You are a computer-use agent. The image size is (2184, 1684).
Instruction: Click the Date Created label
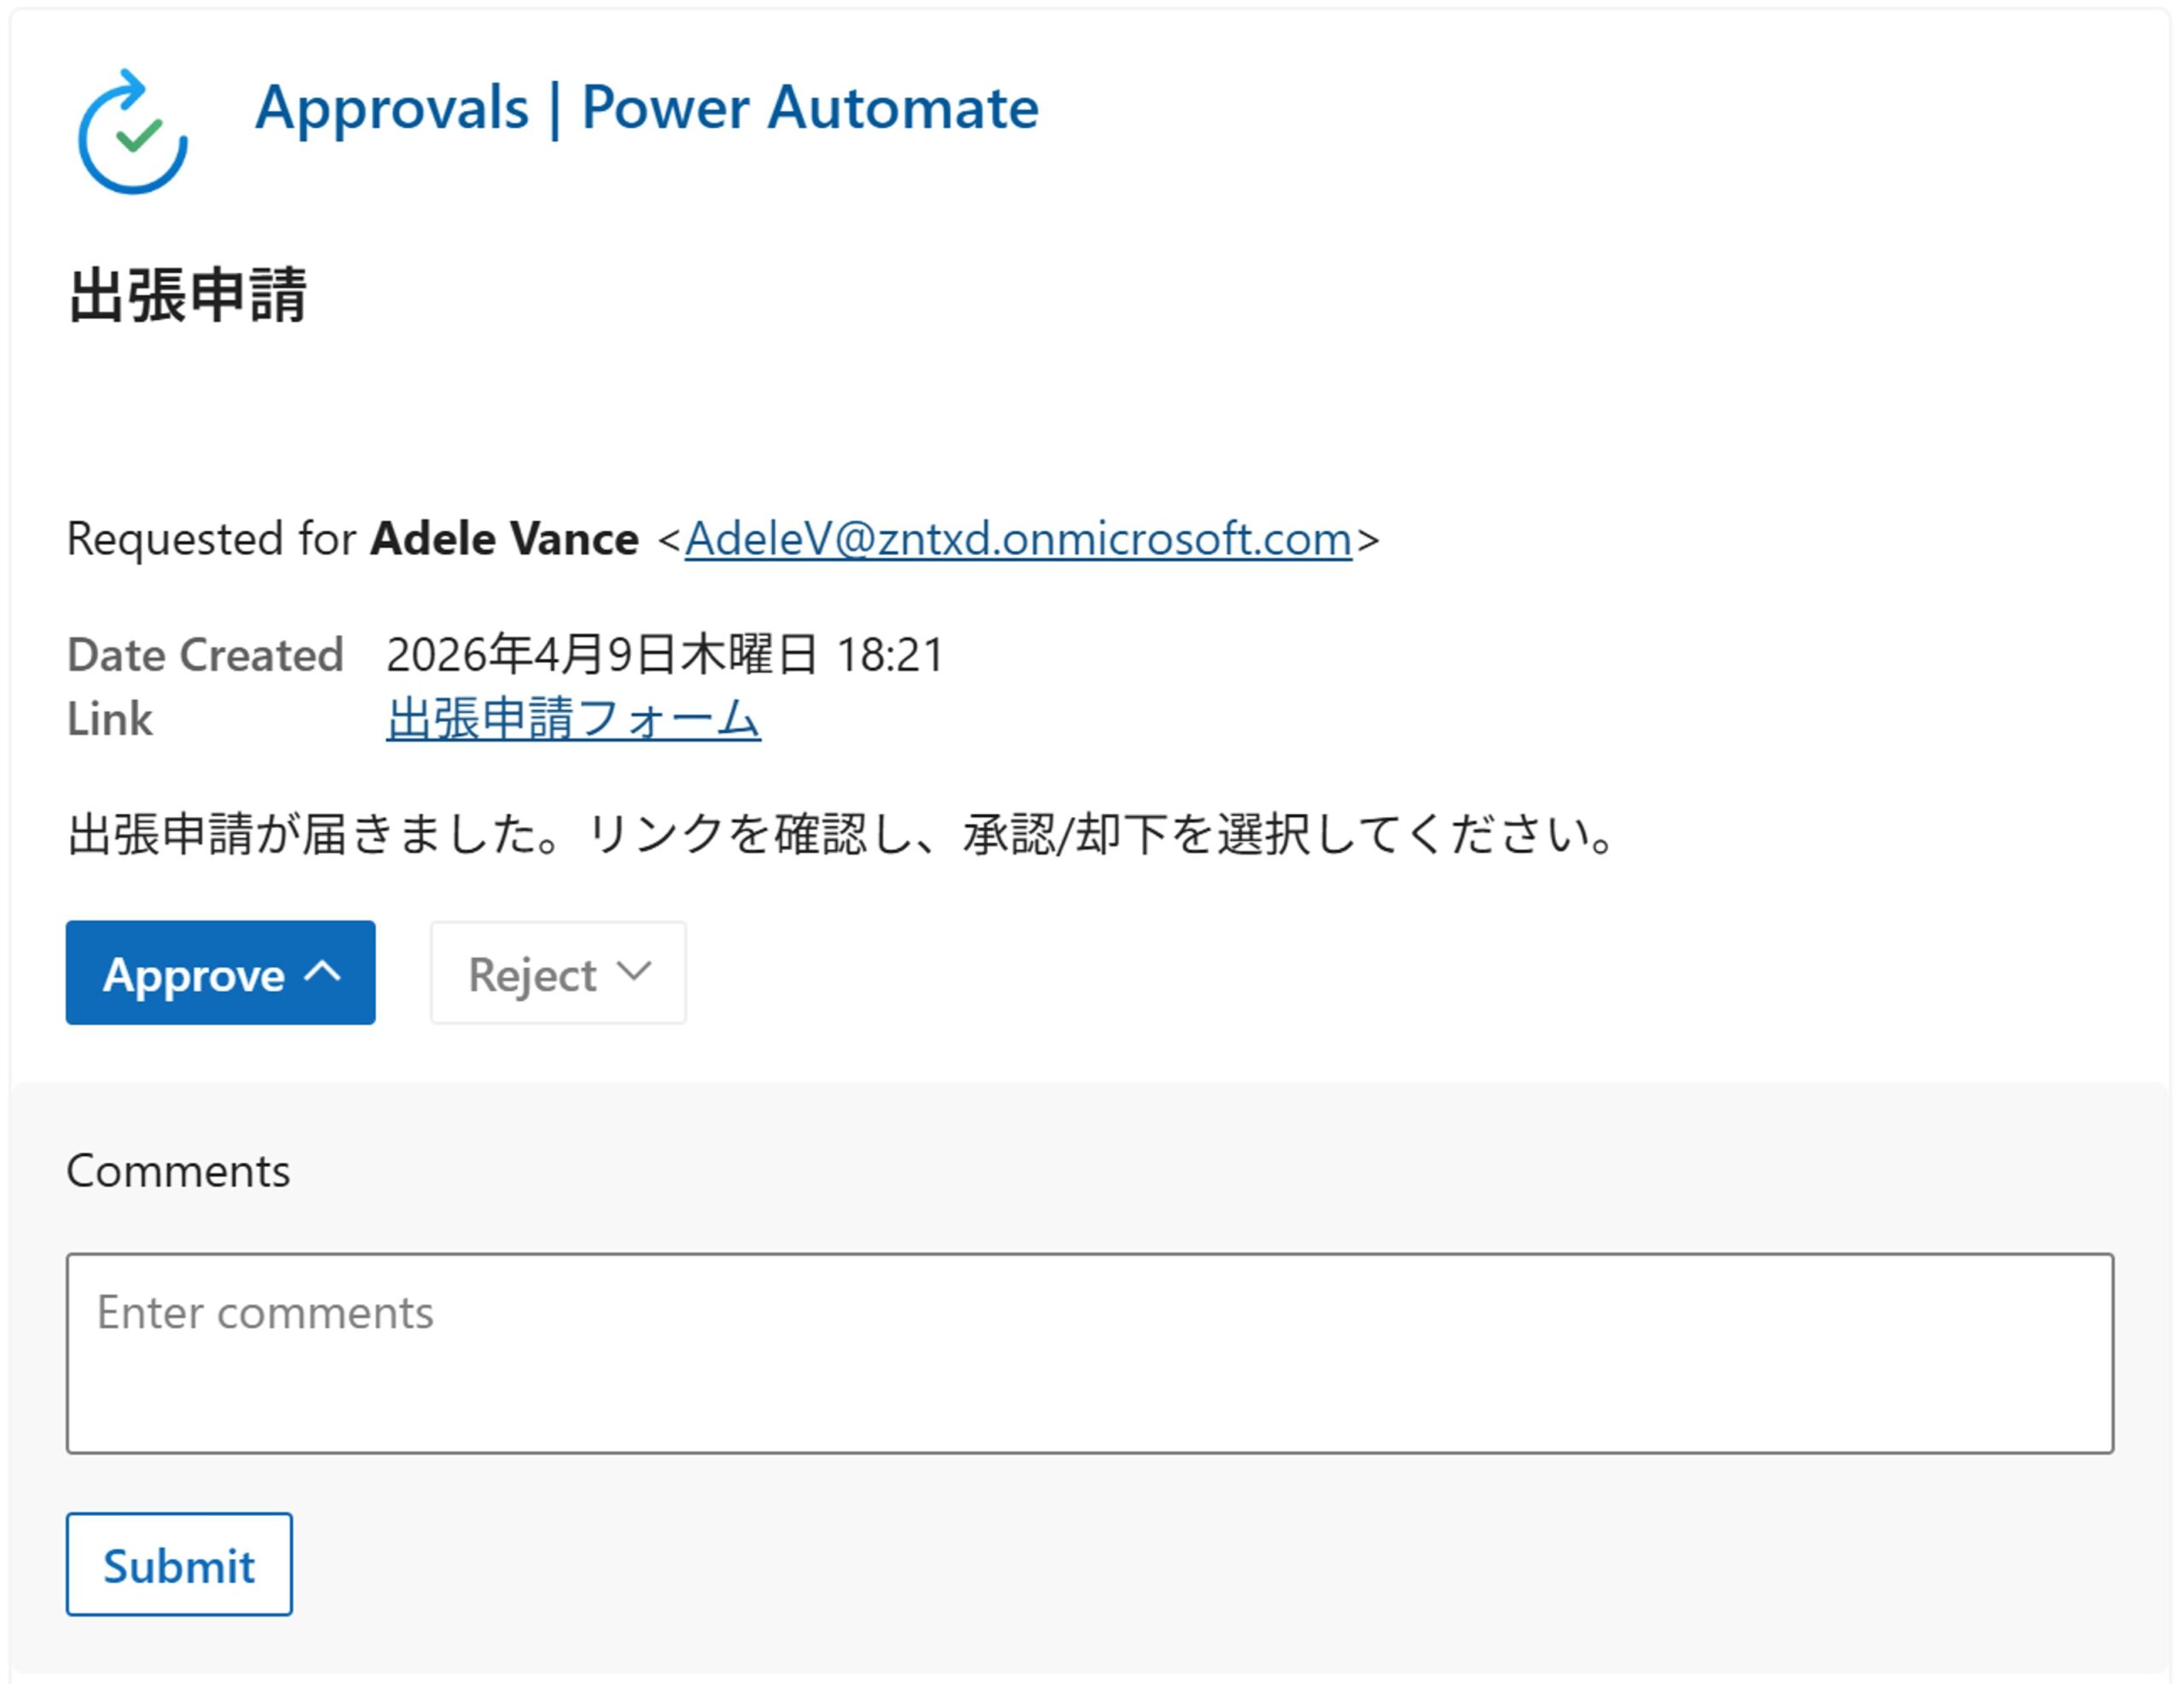click(x=205, y=655)
